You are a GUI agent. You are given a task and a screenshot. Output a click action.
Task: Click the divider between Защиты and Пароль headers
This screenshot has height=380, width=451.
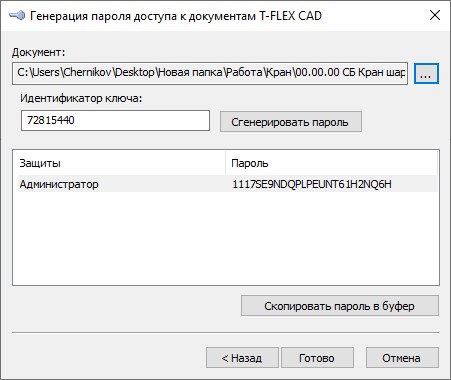click(226, 163)
